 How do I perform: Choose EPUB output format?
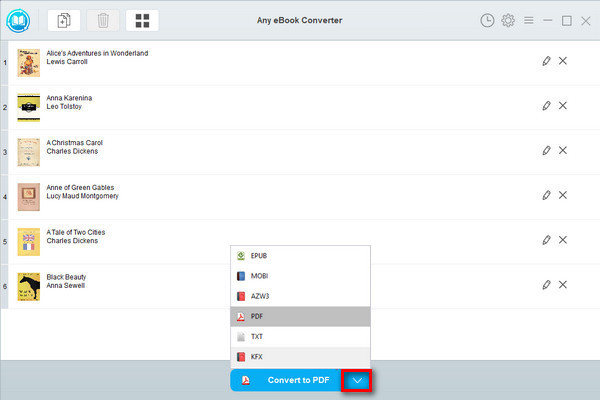[x=300, y=256]
